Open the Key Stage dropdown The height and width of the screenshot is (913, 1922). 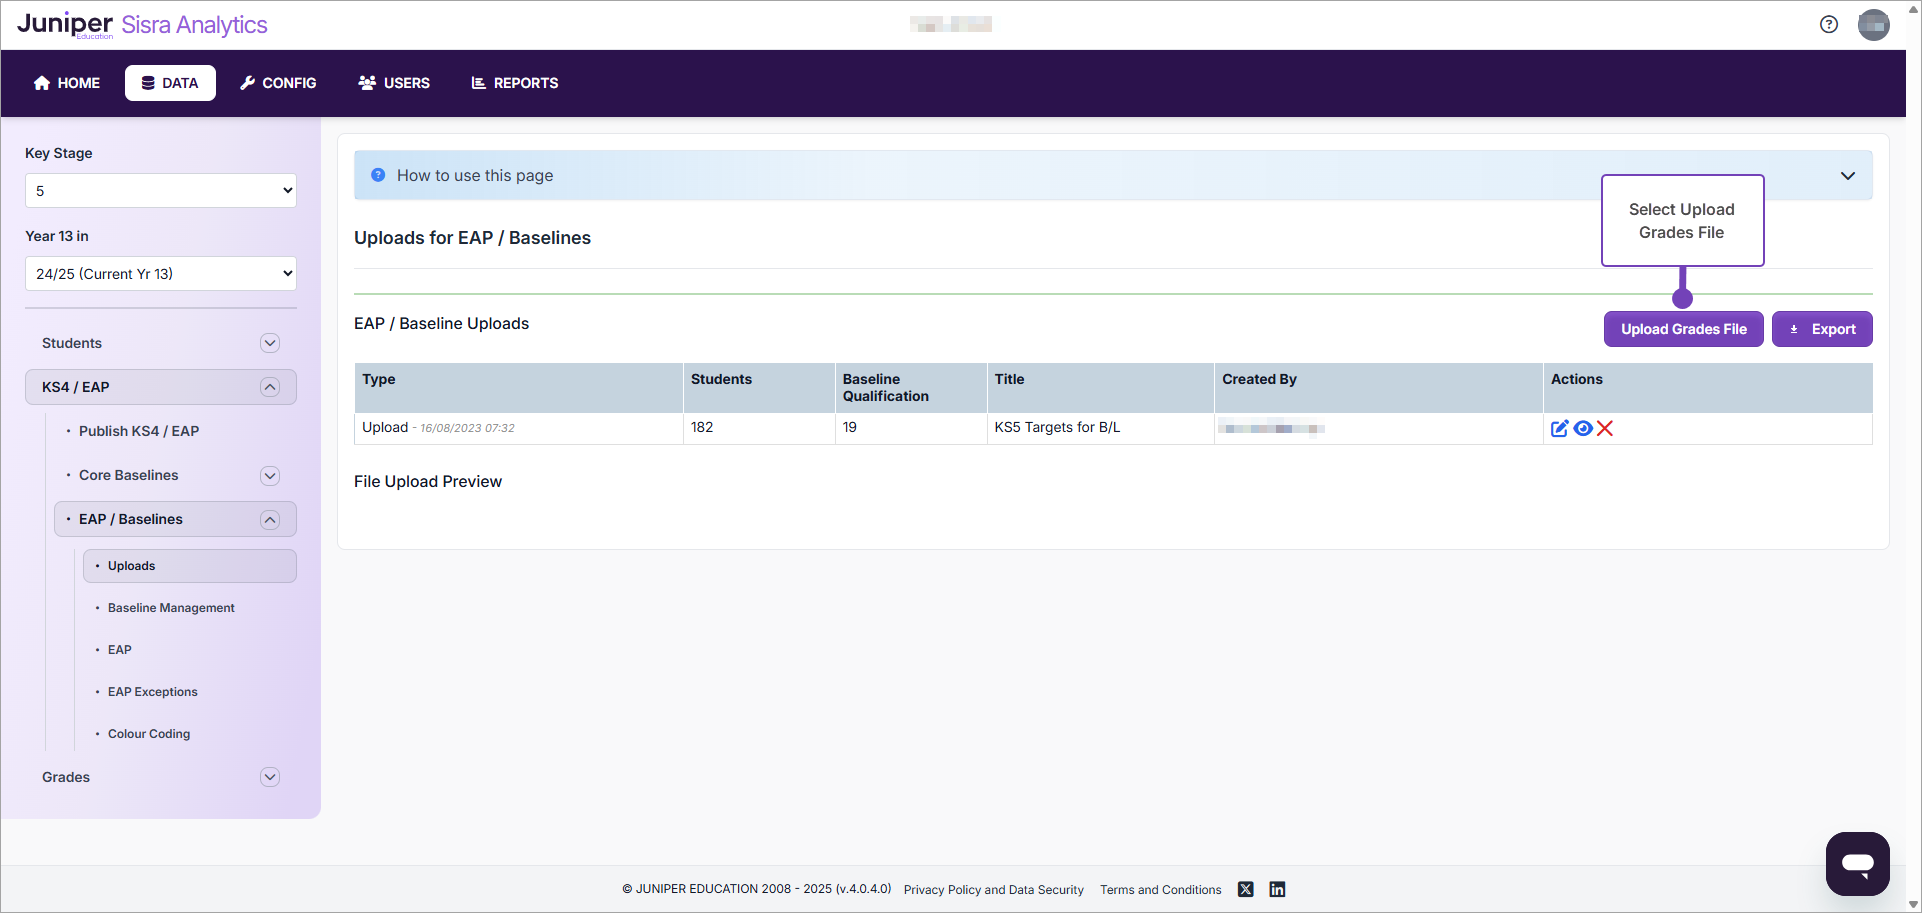coord(160,190)
